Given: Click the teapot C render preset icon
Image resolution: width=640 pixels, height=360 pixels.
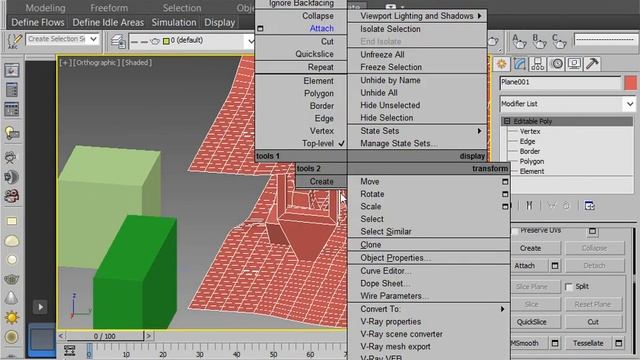Looking at the screenshot, I should (558, 41).
